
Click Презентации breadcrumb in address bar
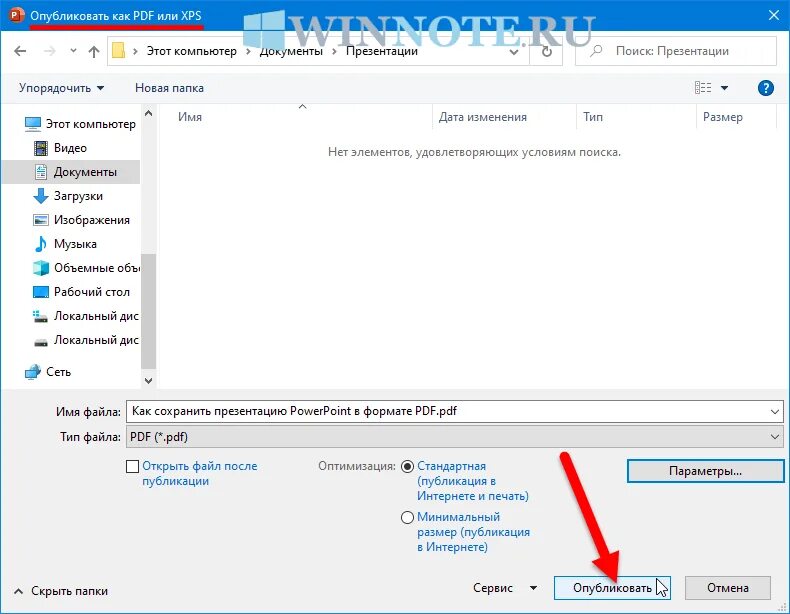[x=382, y=51]
